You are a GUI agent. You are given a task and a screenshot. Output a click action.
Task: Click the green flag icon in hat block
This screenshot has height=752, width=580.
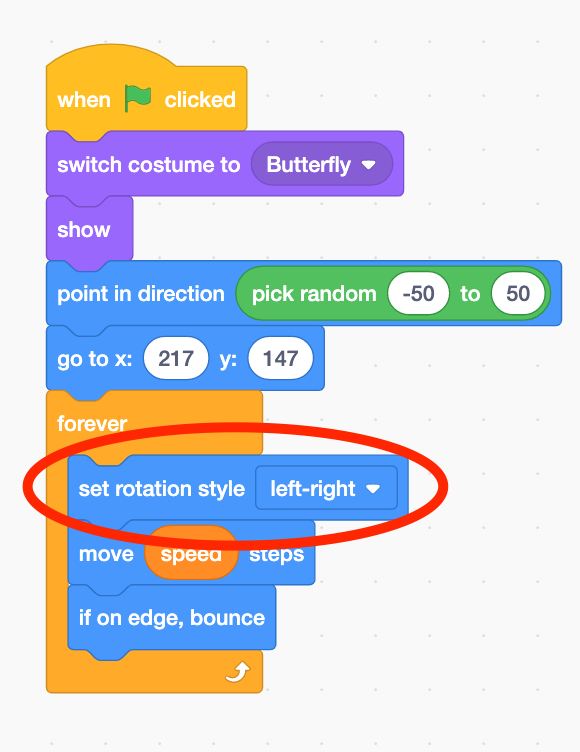[x=138, y=98]
